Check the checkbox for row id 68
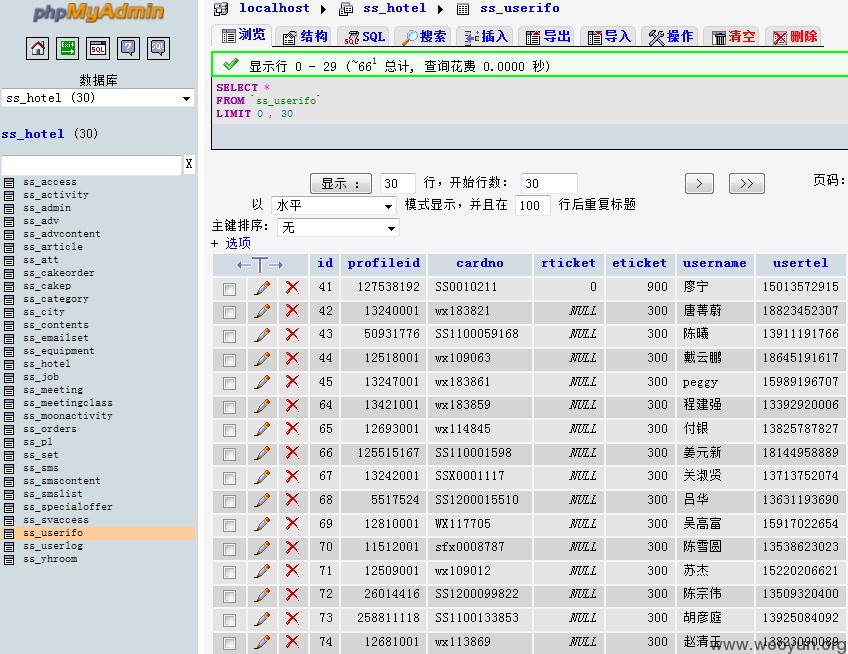The height and width of the screenshot is (654, 848). click(x=229, y=501)
